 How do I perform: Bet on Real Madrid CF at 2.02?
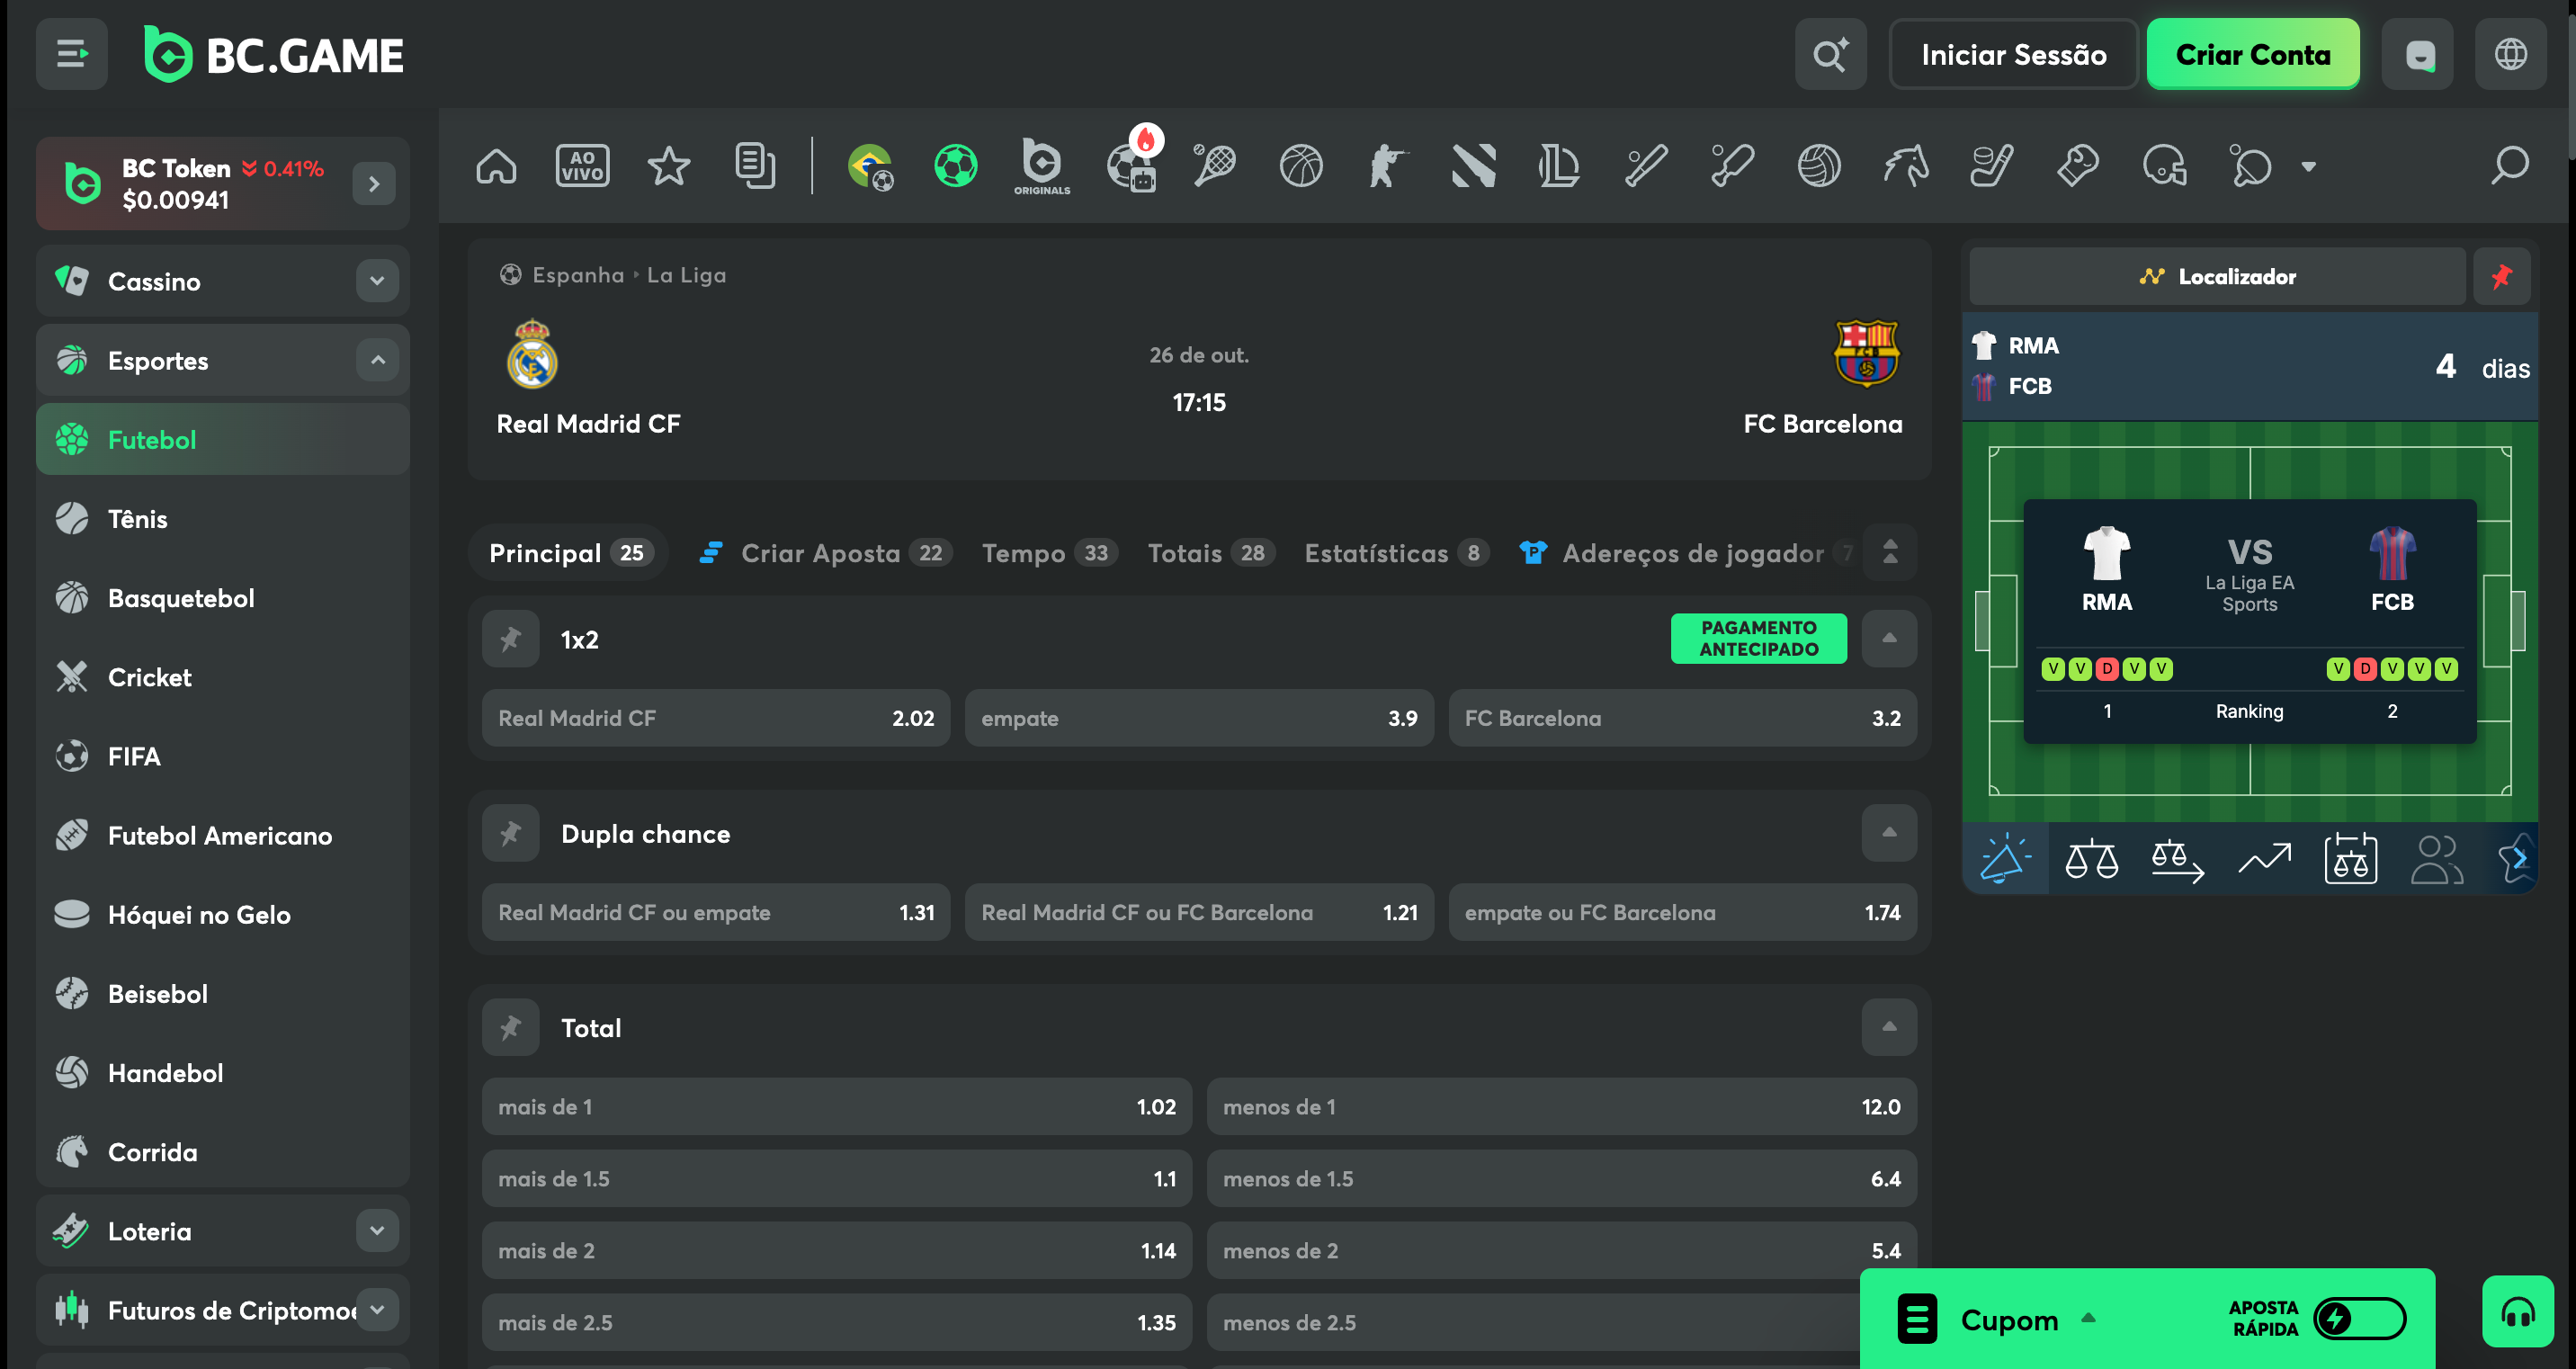tap(715, 718)
